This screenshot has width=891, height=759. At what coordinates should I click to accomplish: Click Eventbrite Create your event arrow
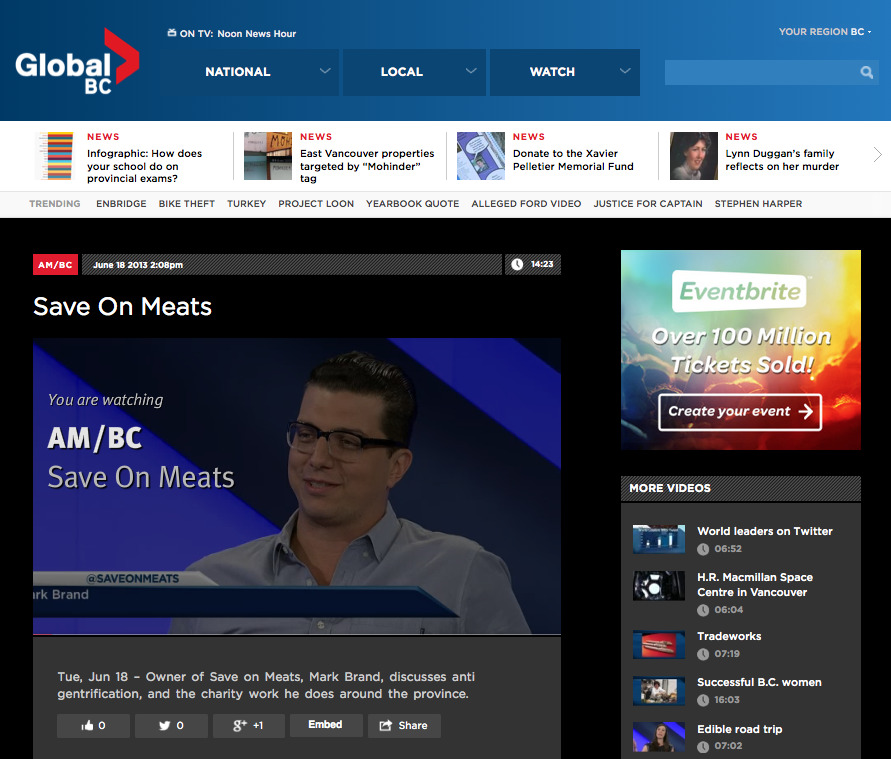(805, 411)
